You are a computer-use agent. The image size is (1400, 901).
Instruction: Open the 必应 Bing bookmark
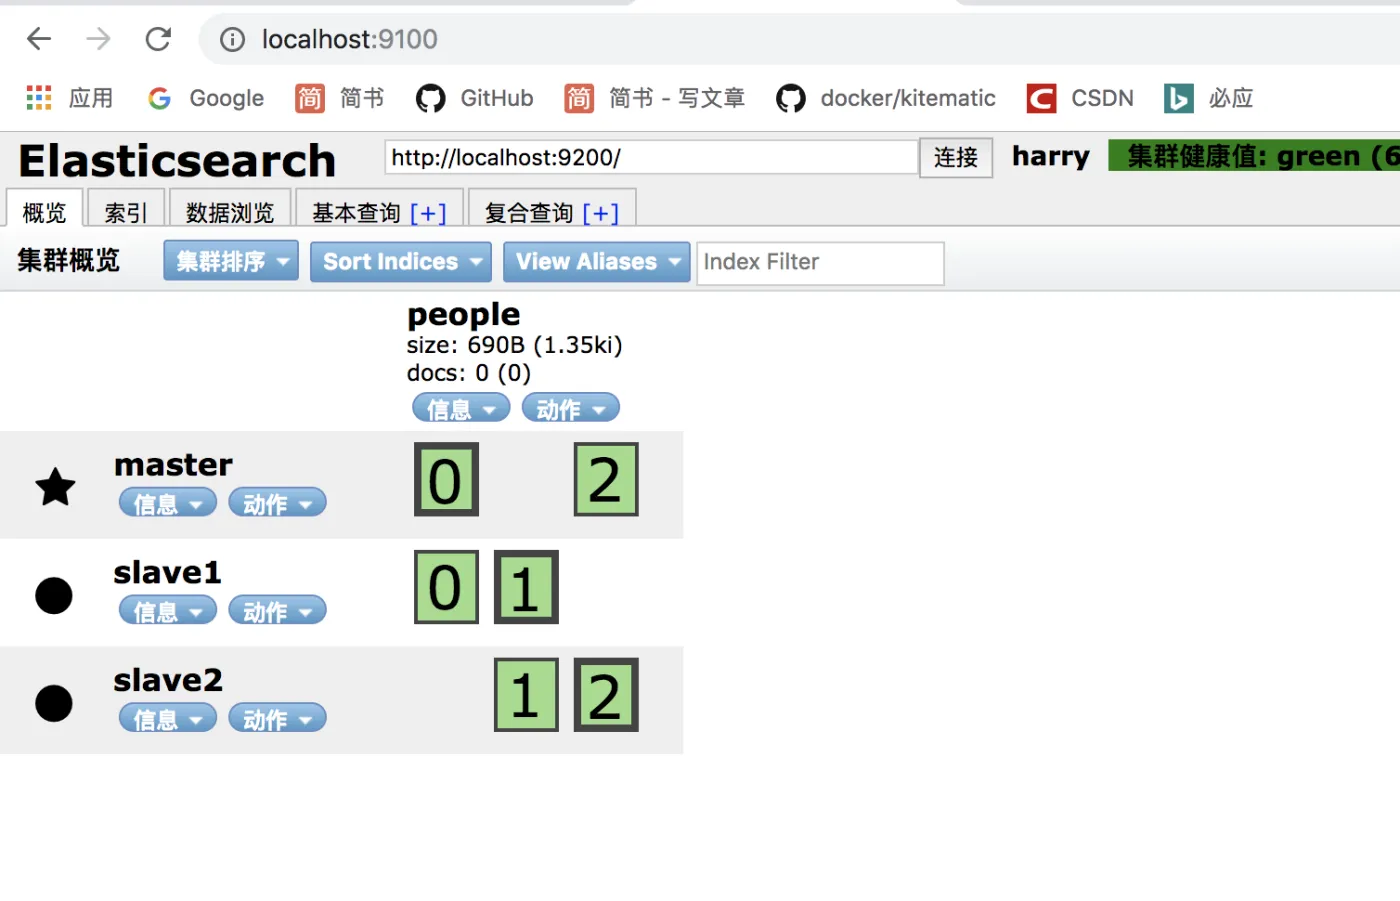[1209, 98]
